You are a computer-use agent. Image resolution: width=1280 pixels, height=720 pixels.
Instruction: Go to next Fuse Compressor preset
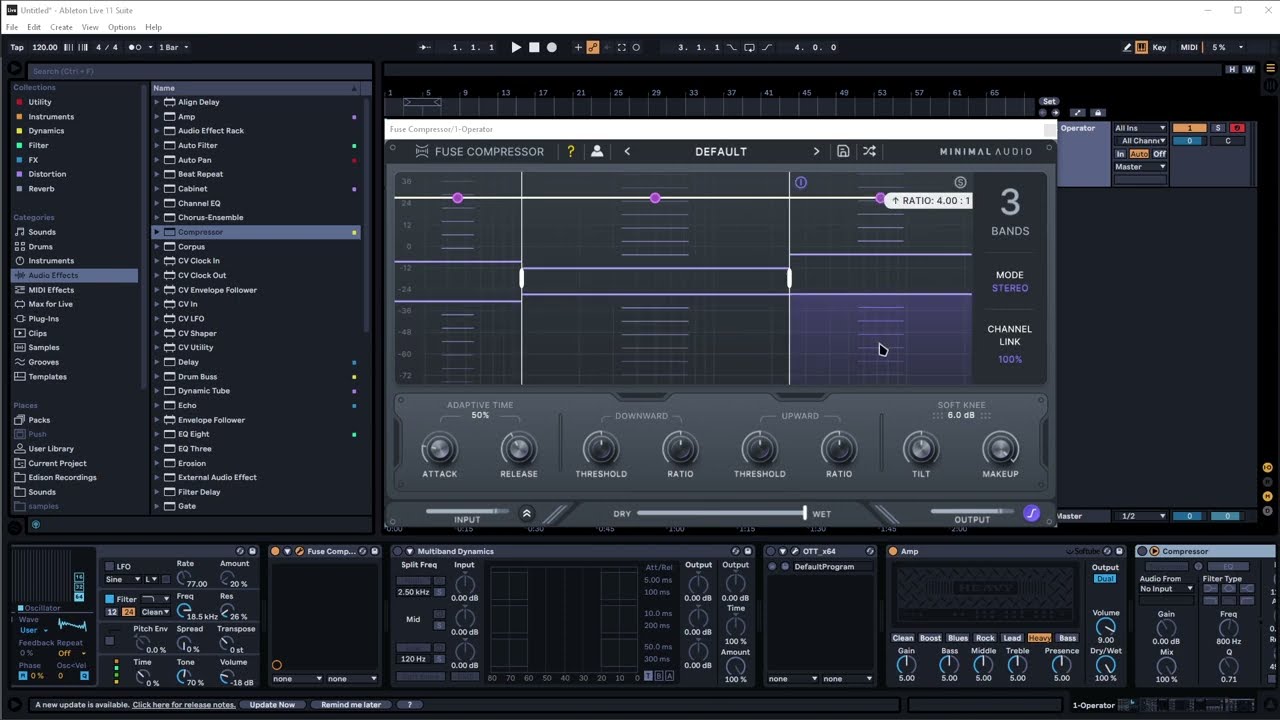[816, 152]
